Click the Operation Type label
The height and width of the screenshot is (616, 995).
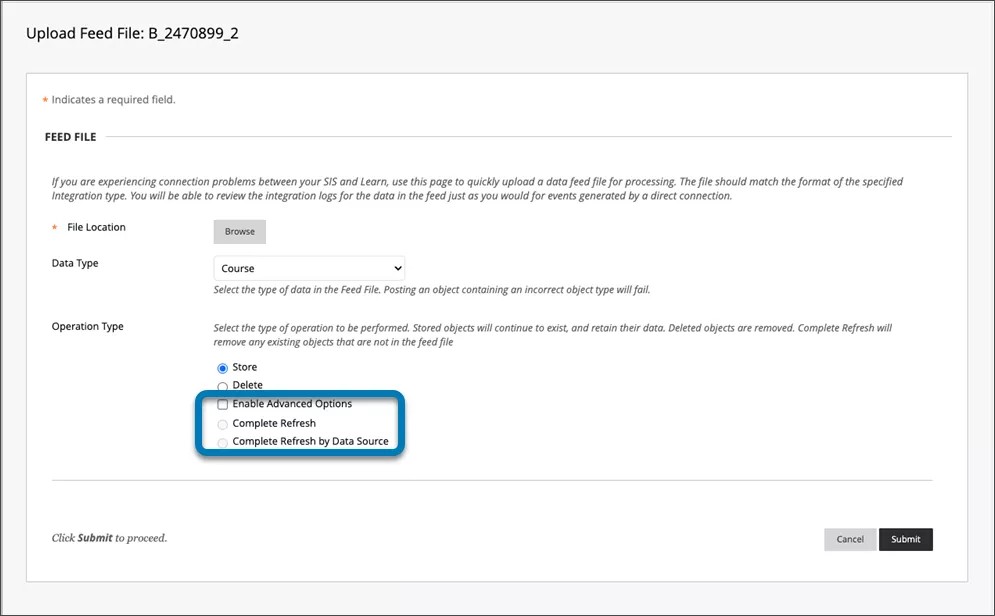(x=86, y=326)
